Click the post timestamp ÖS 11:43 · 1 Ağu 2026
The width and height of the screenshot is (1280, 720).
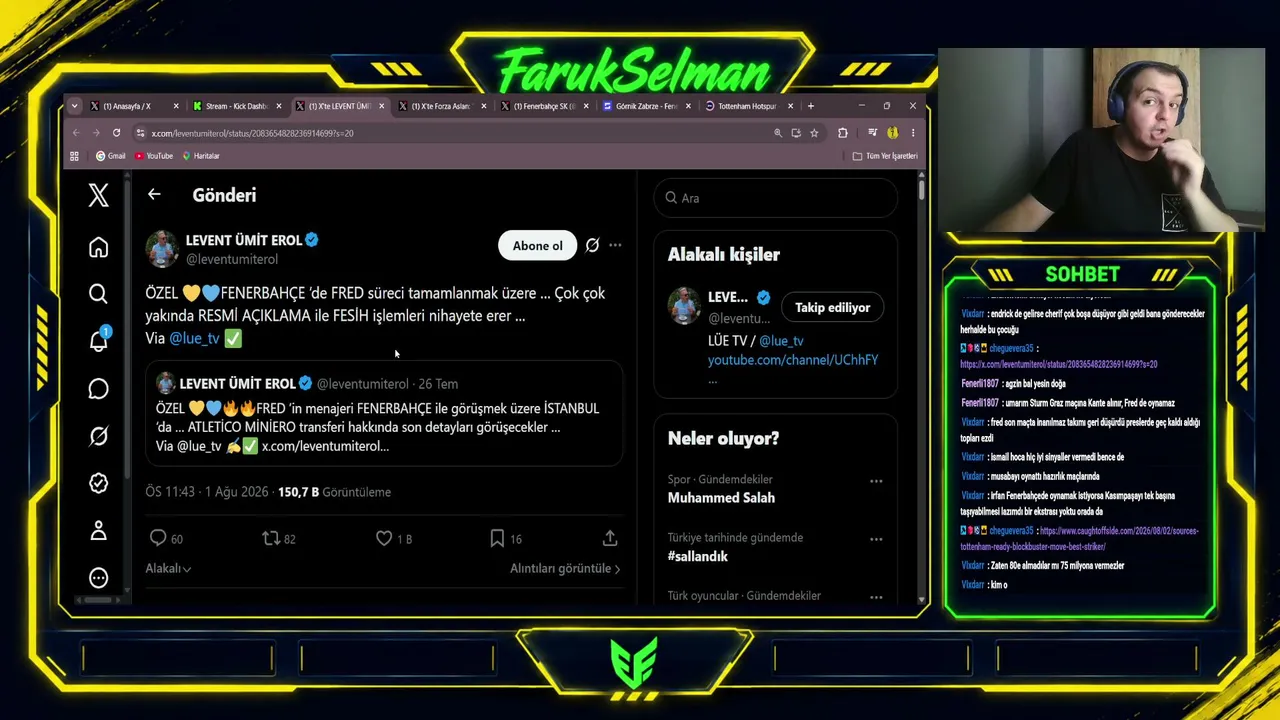click(x=206, y=492)
